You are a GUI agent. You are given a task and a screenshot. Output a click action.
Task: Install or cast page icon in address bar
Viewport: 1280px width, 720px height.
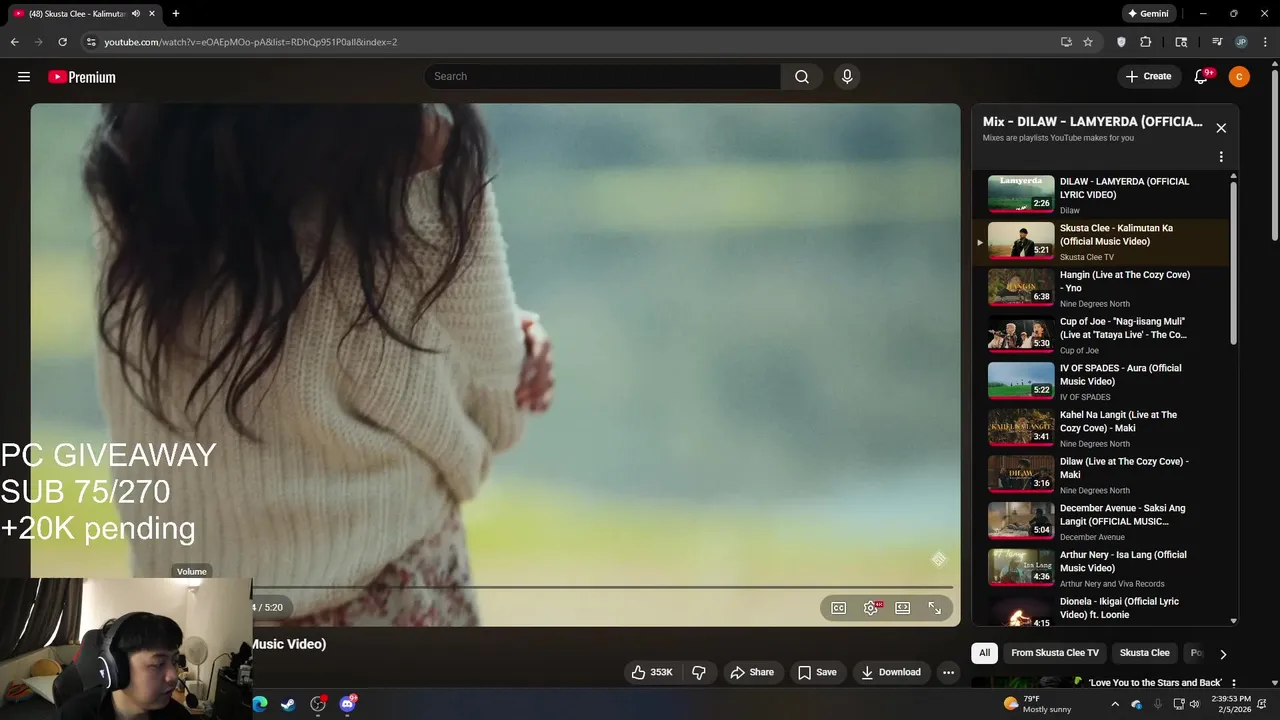click(1066, 42)
